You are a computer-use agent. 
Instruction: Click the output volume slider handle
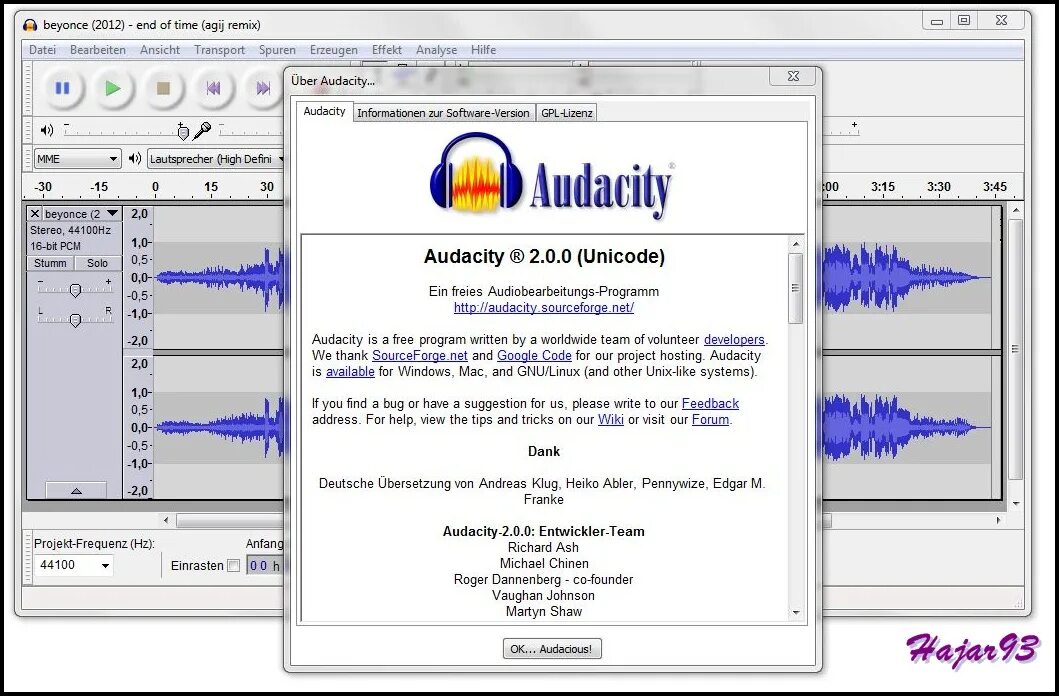pos(182,132)
